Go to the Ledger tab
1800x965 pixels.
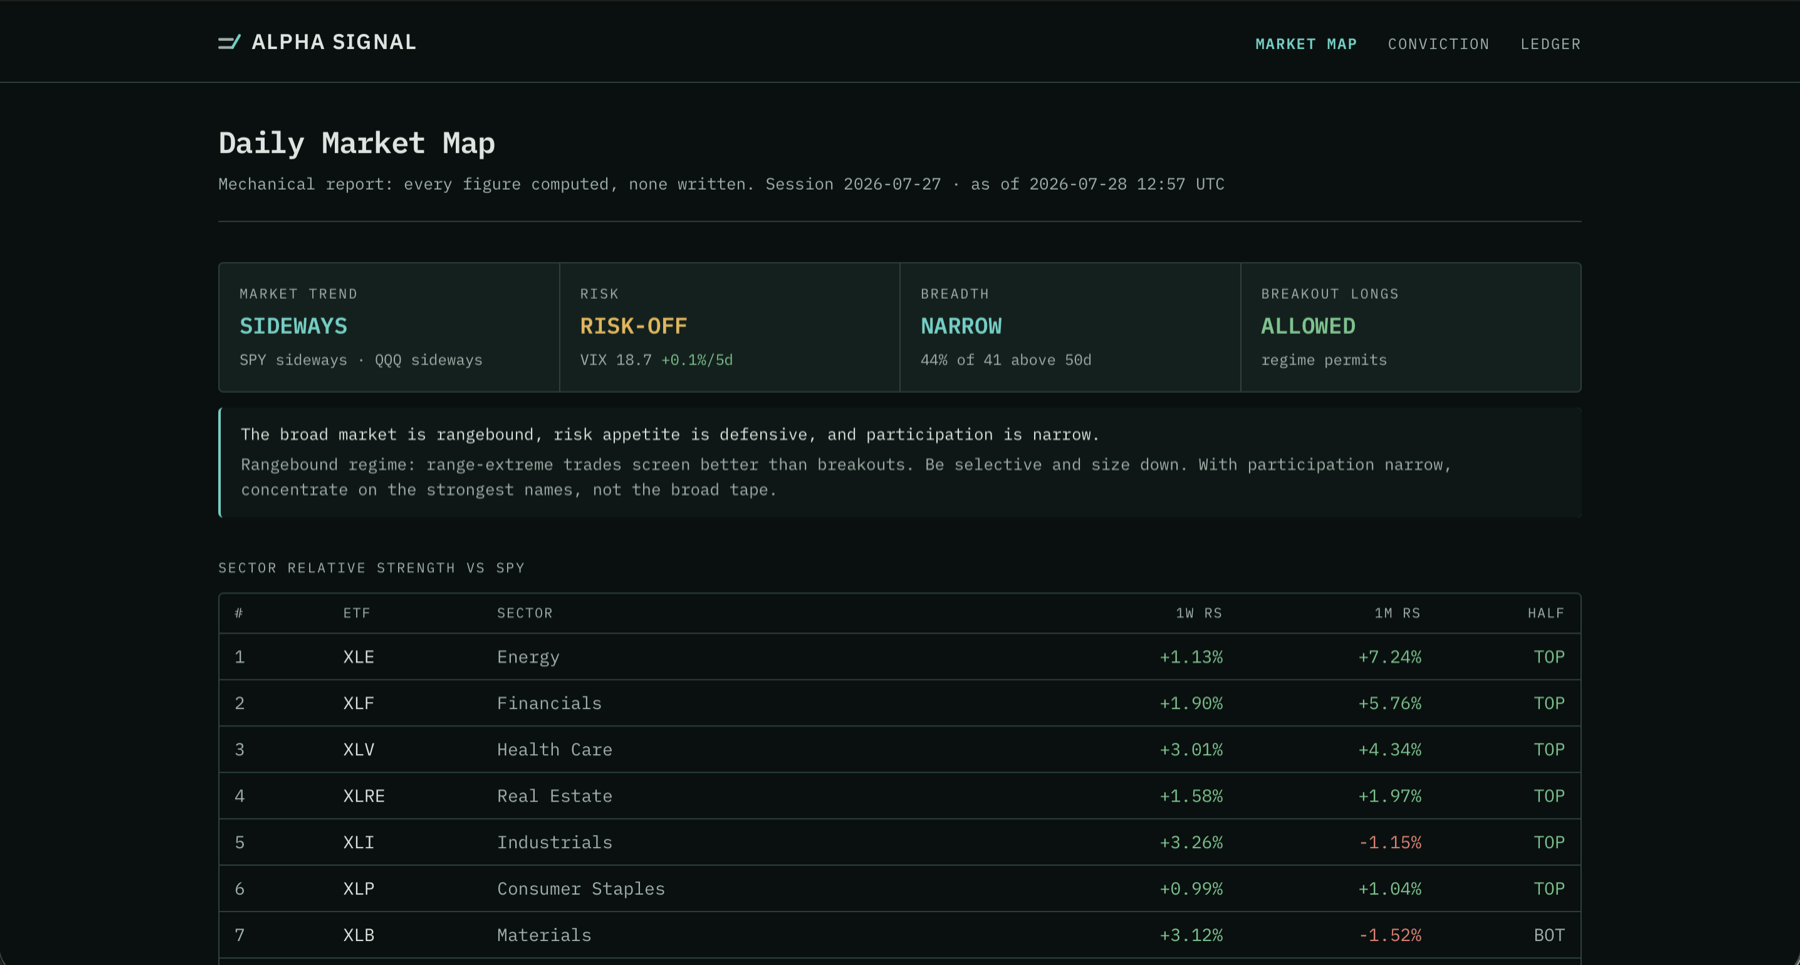pos(1550,44)
